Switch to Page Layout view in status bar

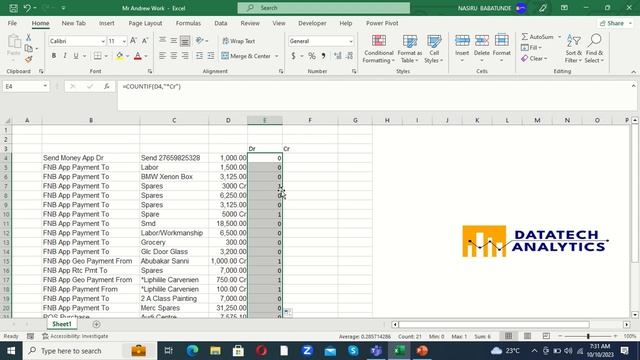pyautogui.click(x=527, y=336)
